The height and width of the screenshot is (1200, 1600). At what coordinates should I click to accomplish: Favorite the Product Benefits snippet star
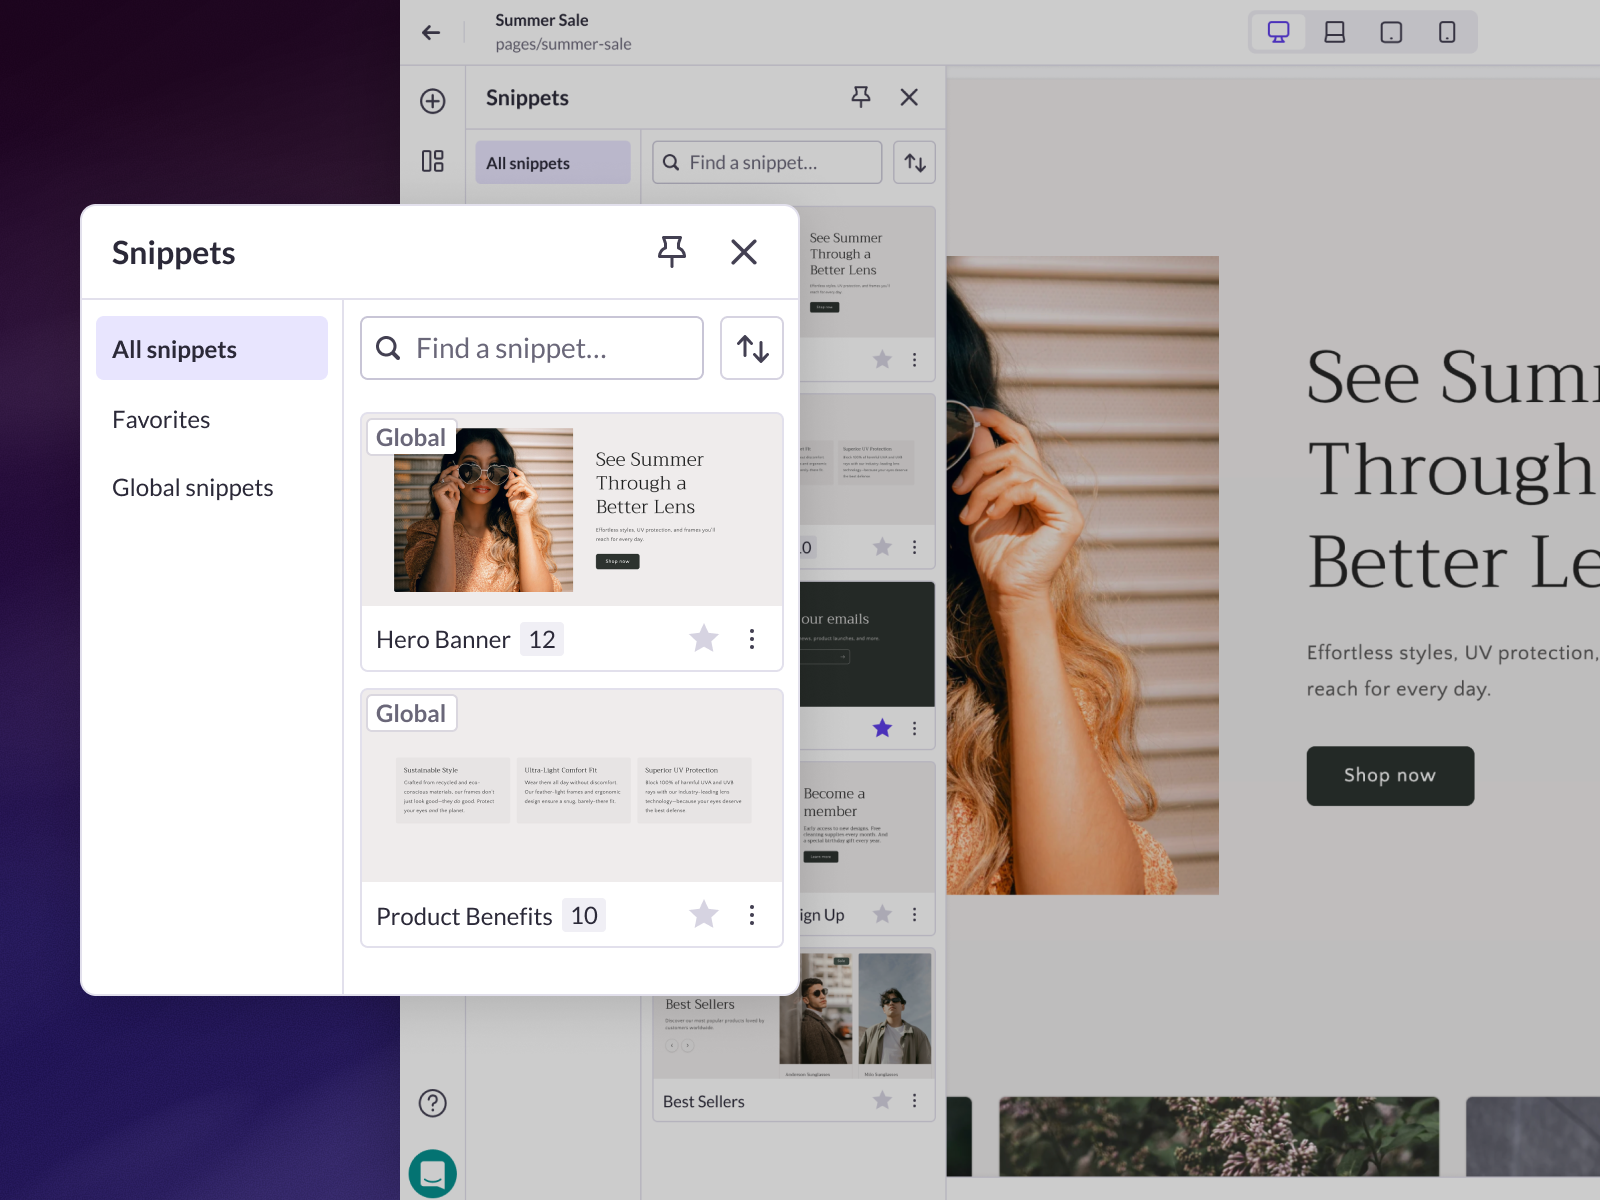[x=704, y=914]
